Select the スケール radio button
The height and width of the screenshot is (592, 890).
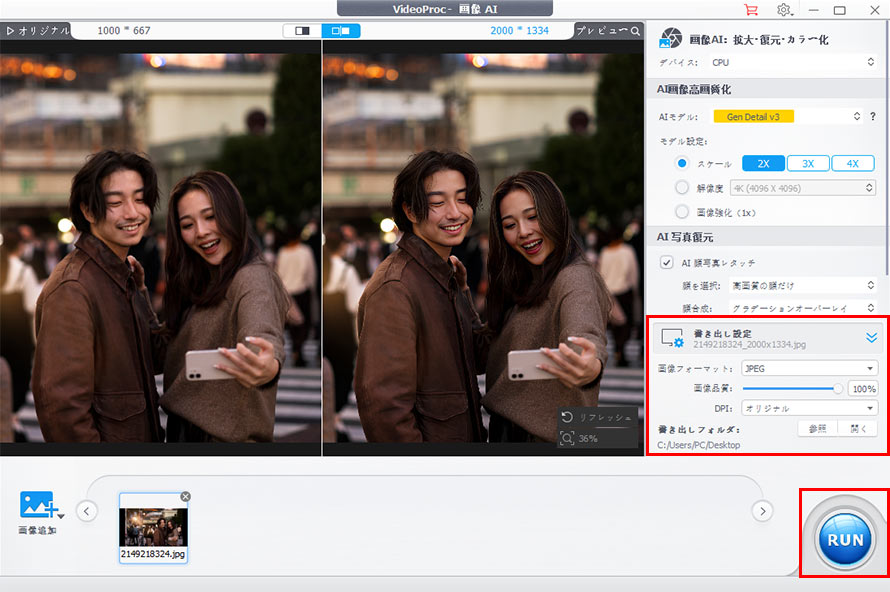point(682,163)
